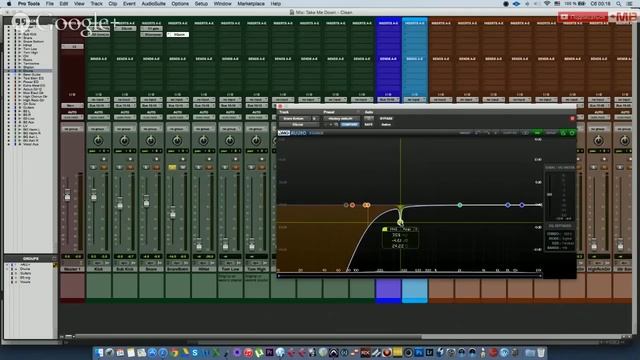
Task: Solo the Snare track
Action: [x=146, y=167]
